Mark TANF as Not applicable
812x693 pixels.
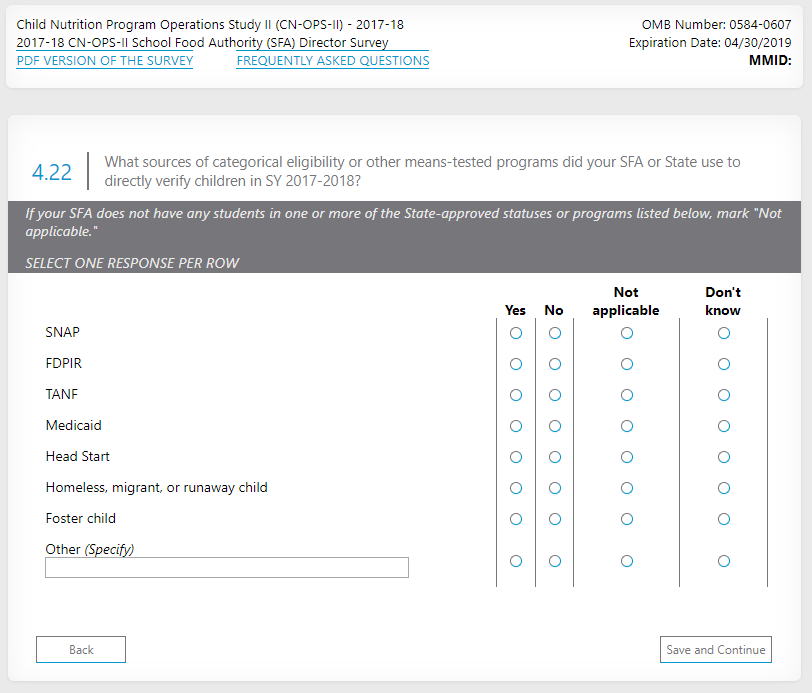pyautogui.click(x=627, y=396)
